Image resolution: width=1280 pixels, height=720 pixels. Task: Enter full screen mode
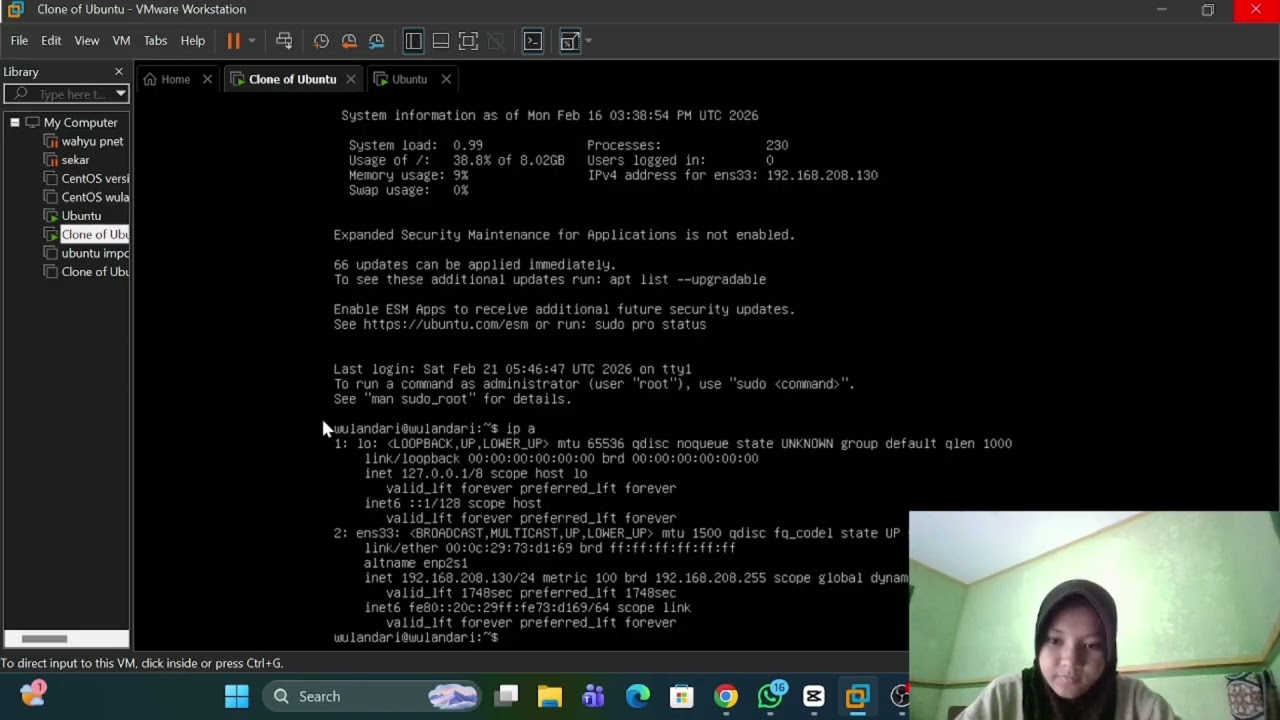tap(468, 41)
